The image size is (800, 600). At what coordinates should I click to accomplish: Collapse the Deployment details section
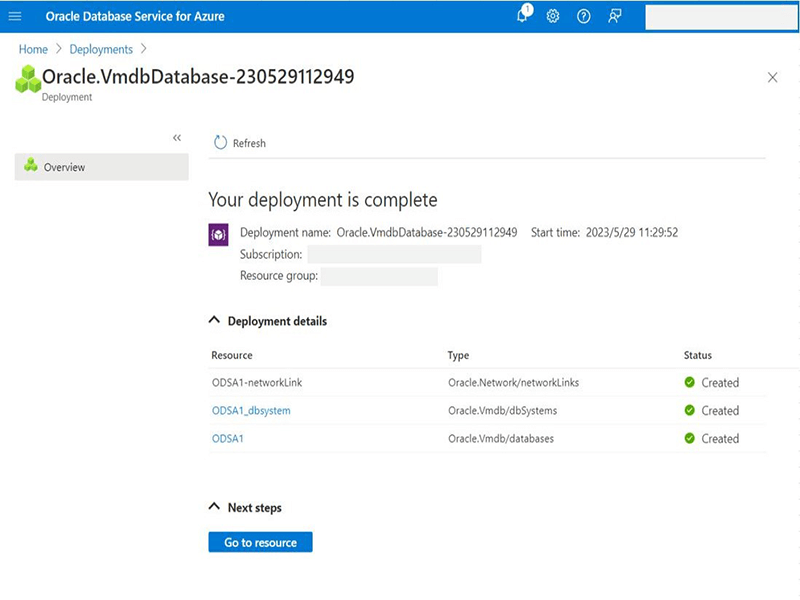click(x=214, y=320)
